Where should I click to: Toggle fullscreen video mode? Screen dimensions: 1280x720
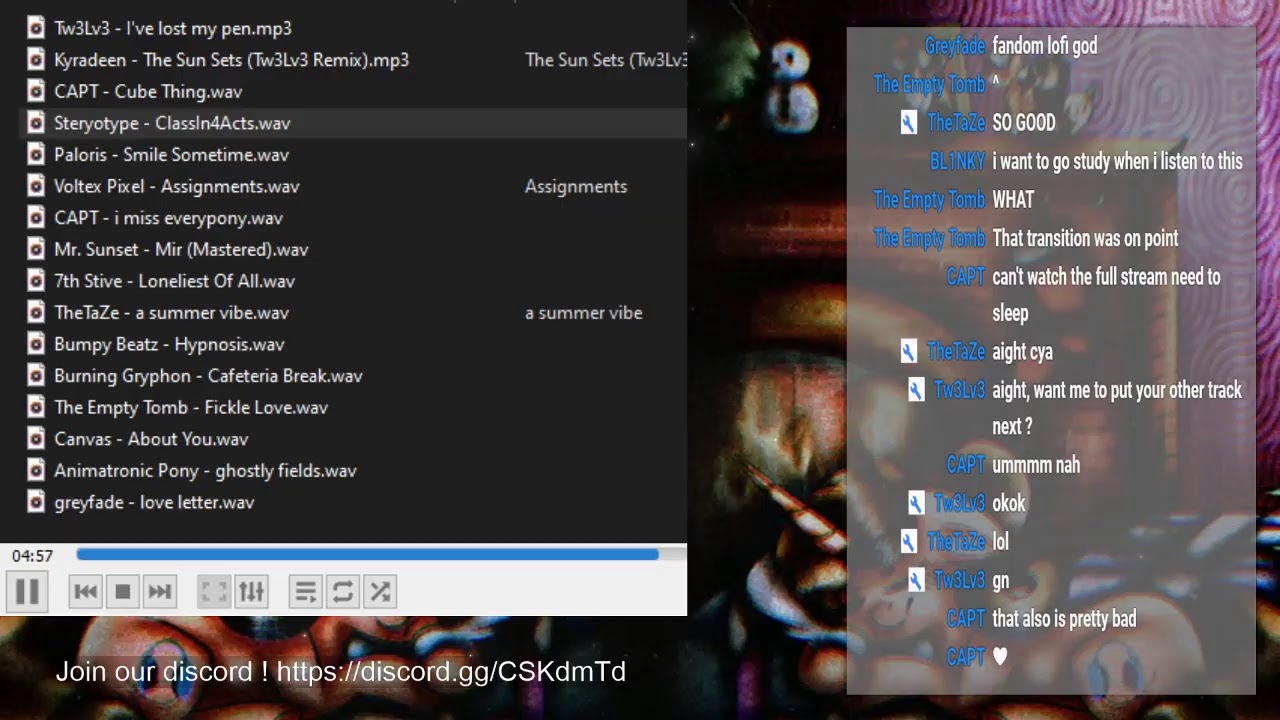click(214, 592)
